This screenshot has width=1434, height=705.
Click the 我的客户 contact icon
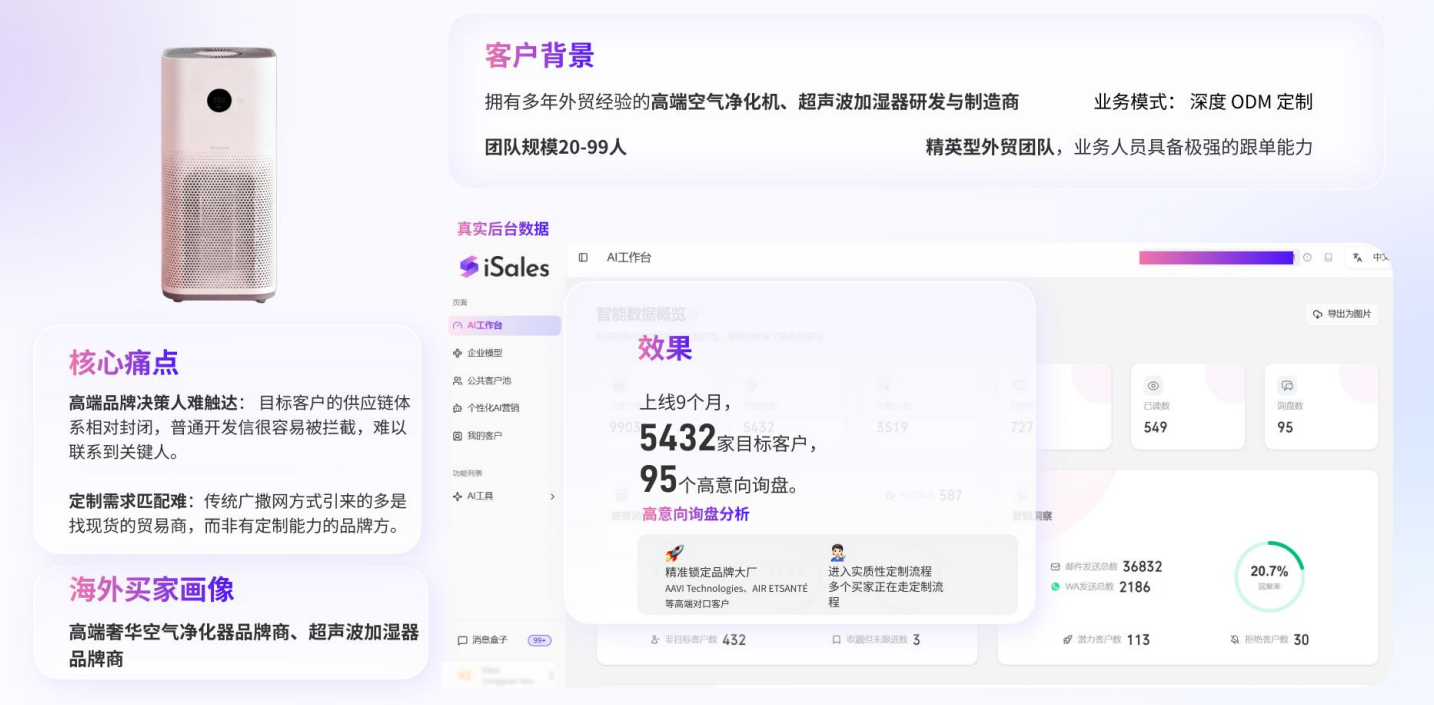[458, 436]
